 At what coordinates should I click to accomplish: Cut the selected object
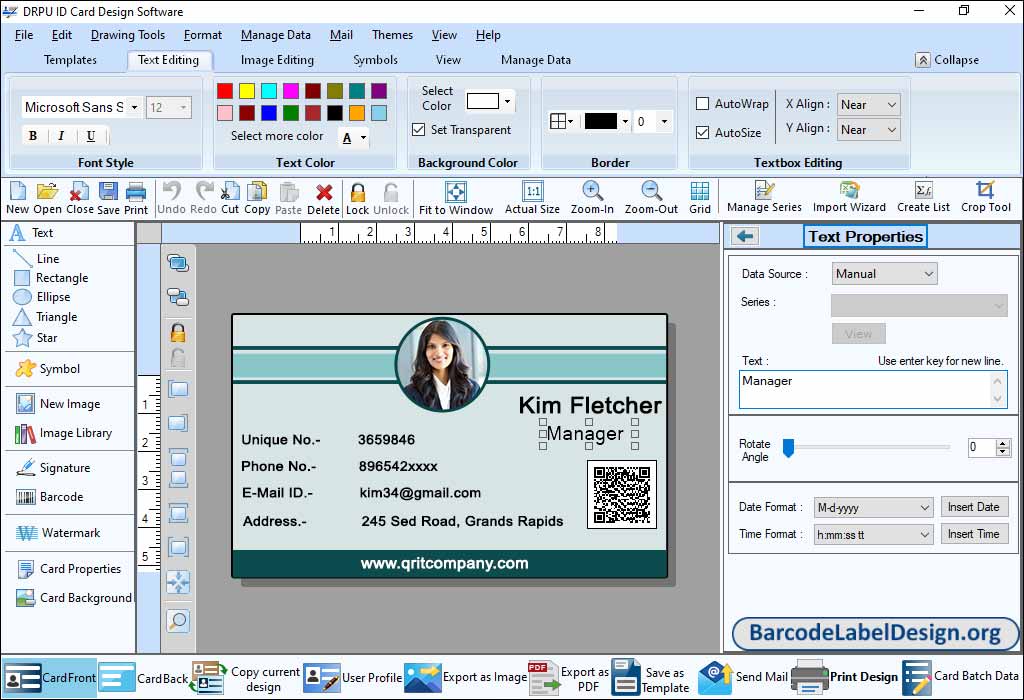[x=230, y=198]
